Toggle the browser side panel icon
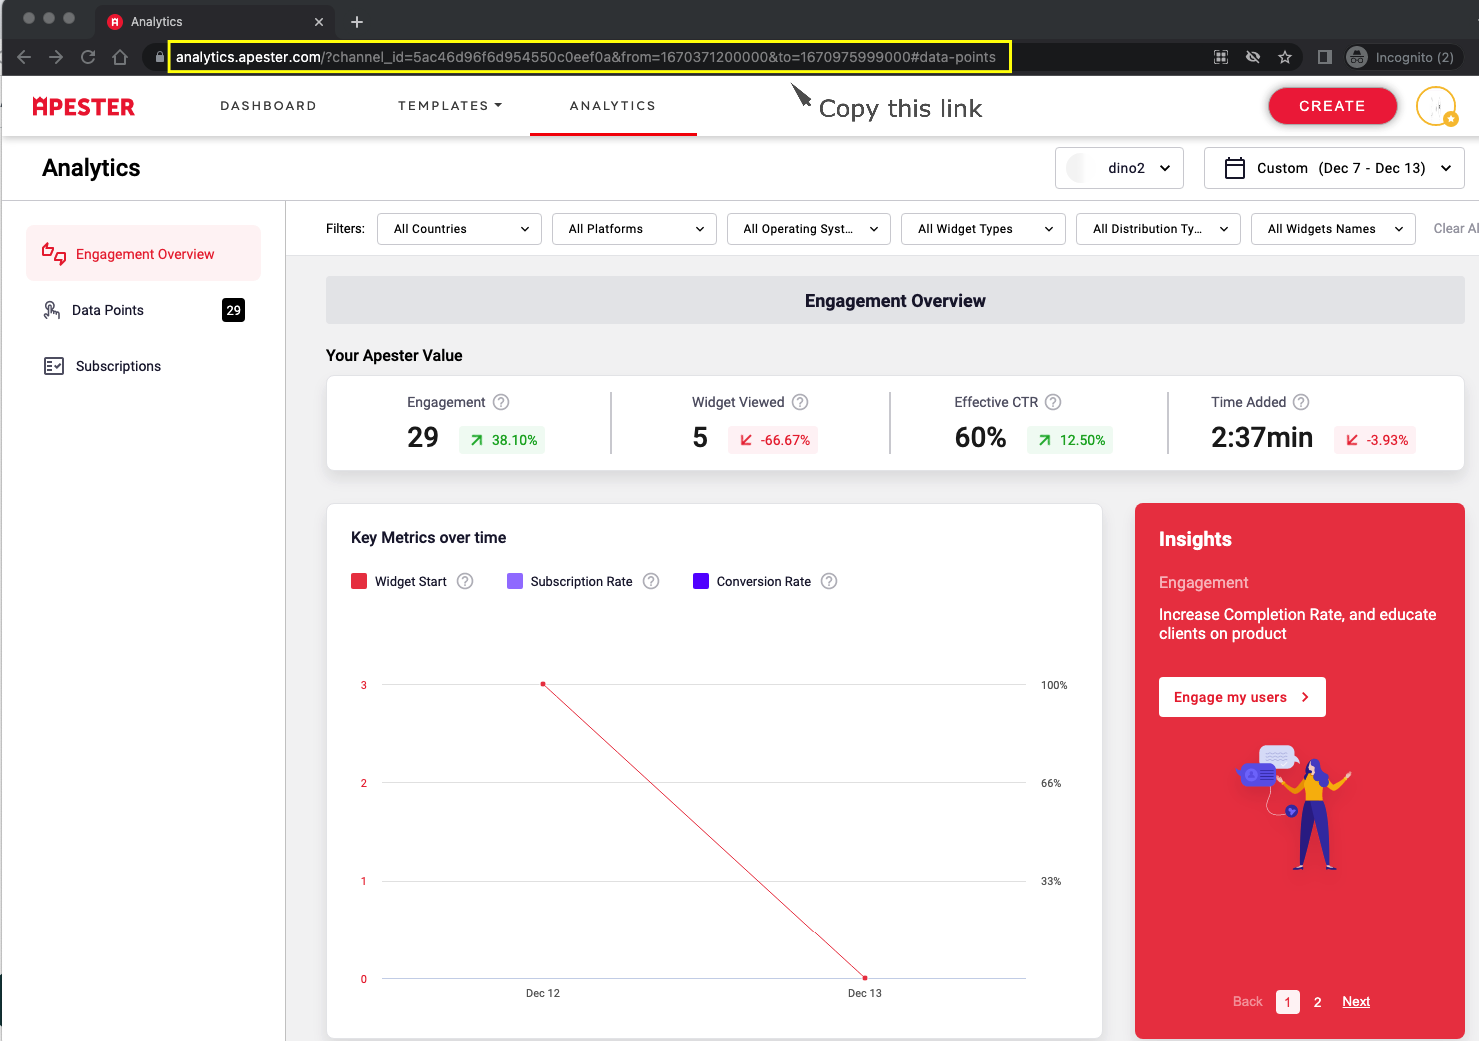Image resolution: width=1479 pixels, height=1041 pixels. tap(1325, 57)
